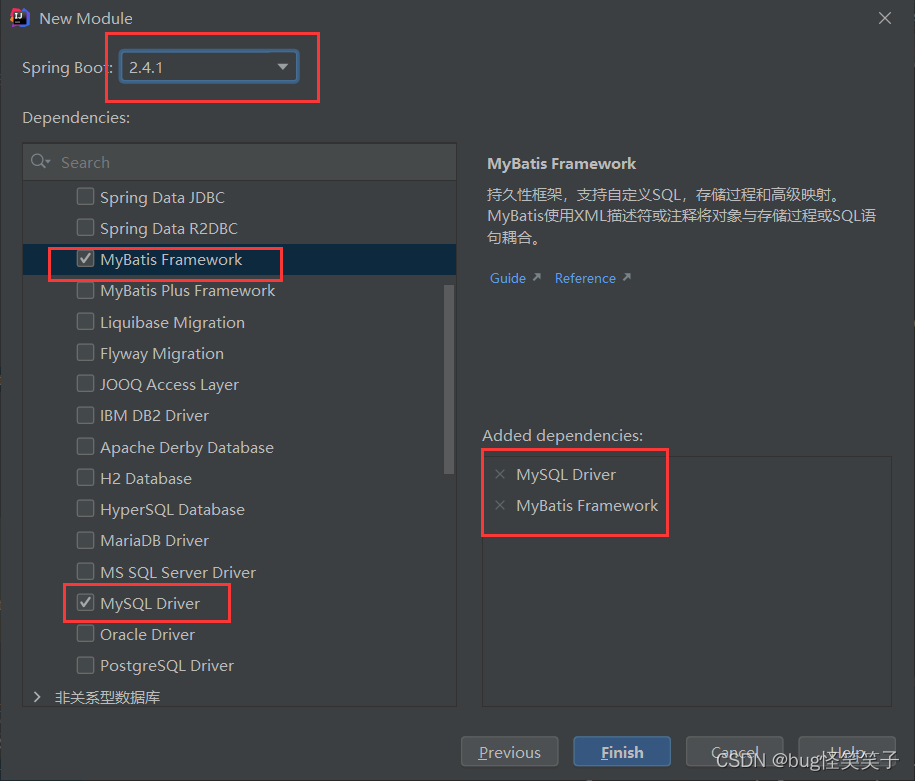The height and width of the screenshot is (781, 915).
Task: Click the Help button
Action: (847, 752)
